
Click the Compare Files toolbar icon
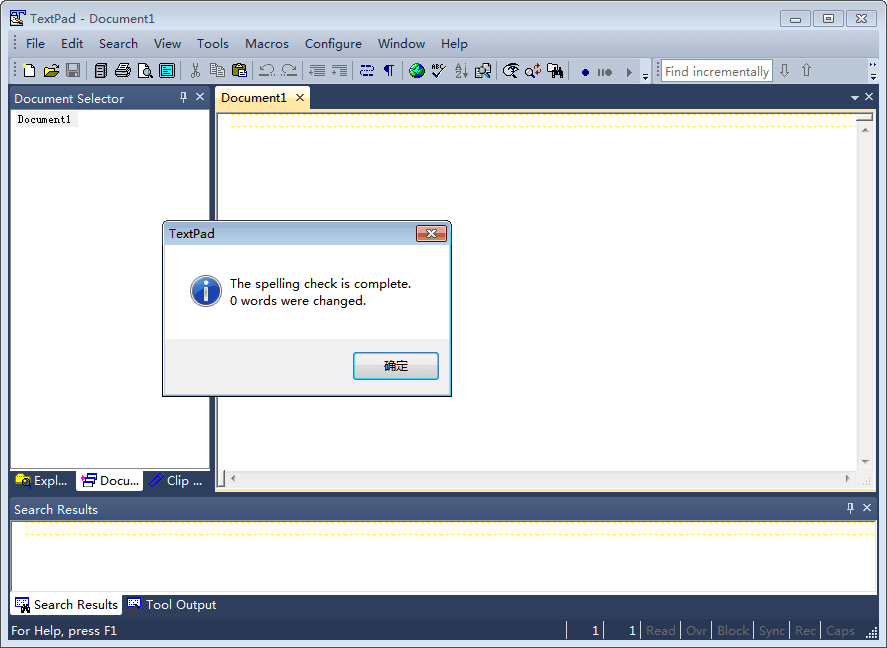pyautogui.click(x=483, y=71)
